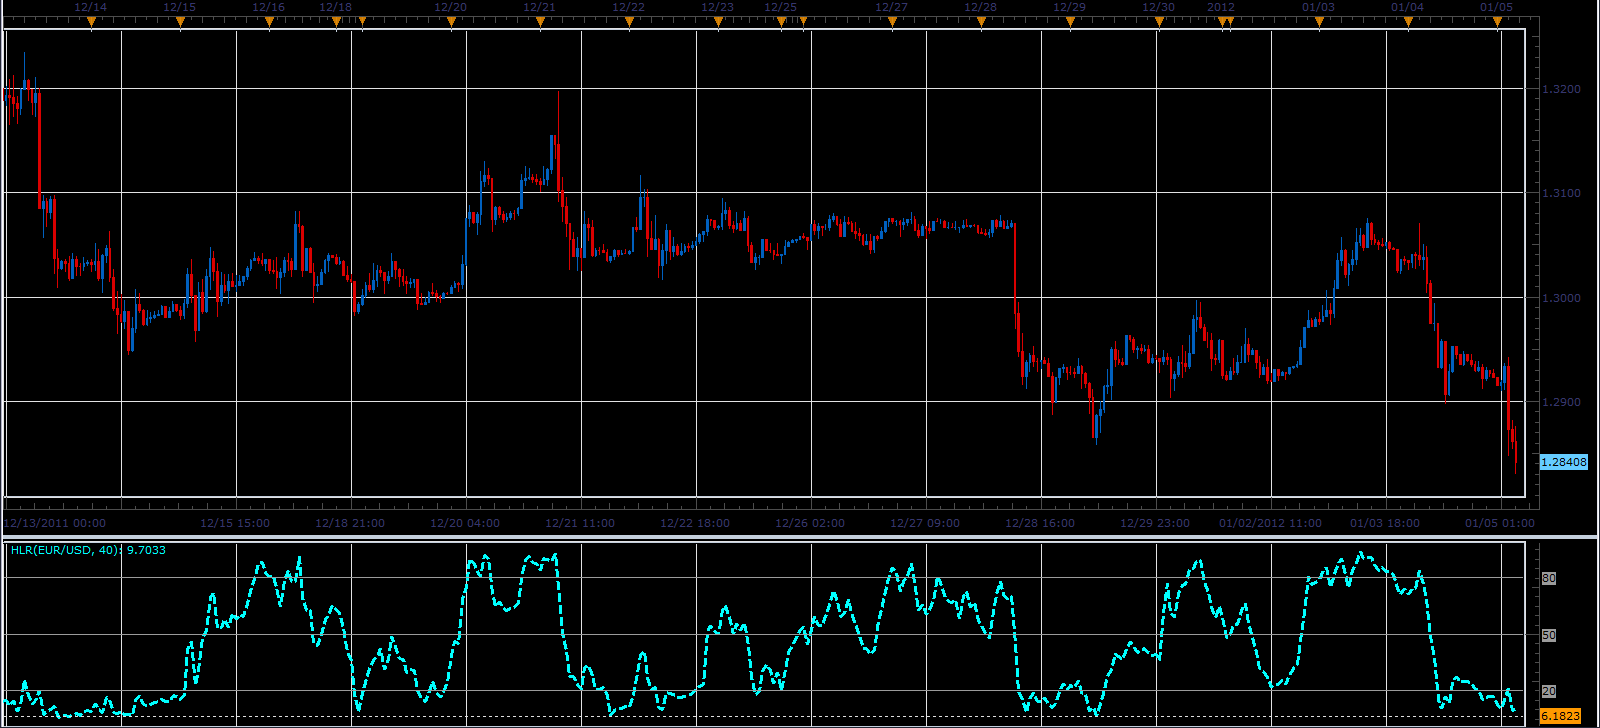
Task: Click the 12/25 date label at top
Action: point(781,7)
